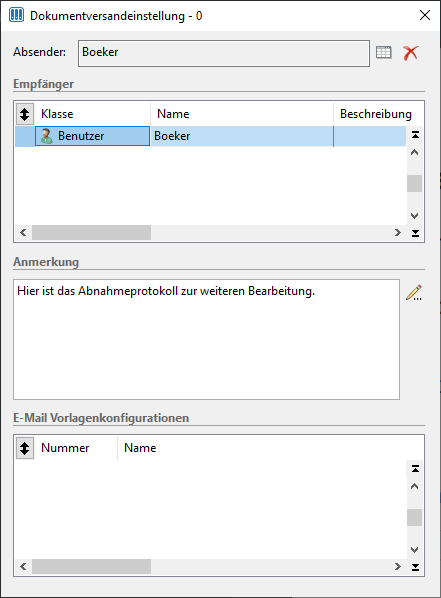
Task: Close the Dokumentversandeinstellung dialog
Action: (425, 15)
